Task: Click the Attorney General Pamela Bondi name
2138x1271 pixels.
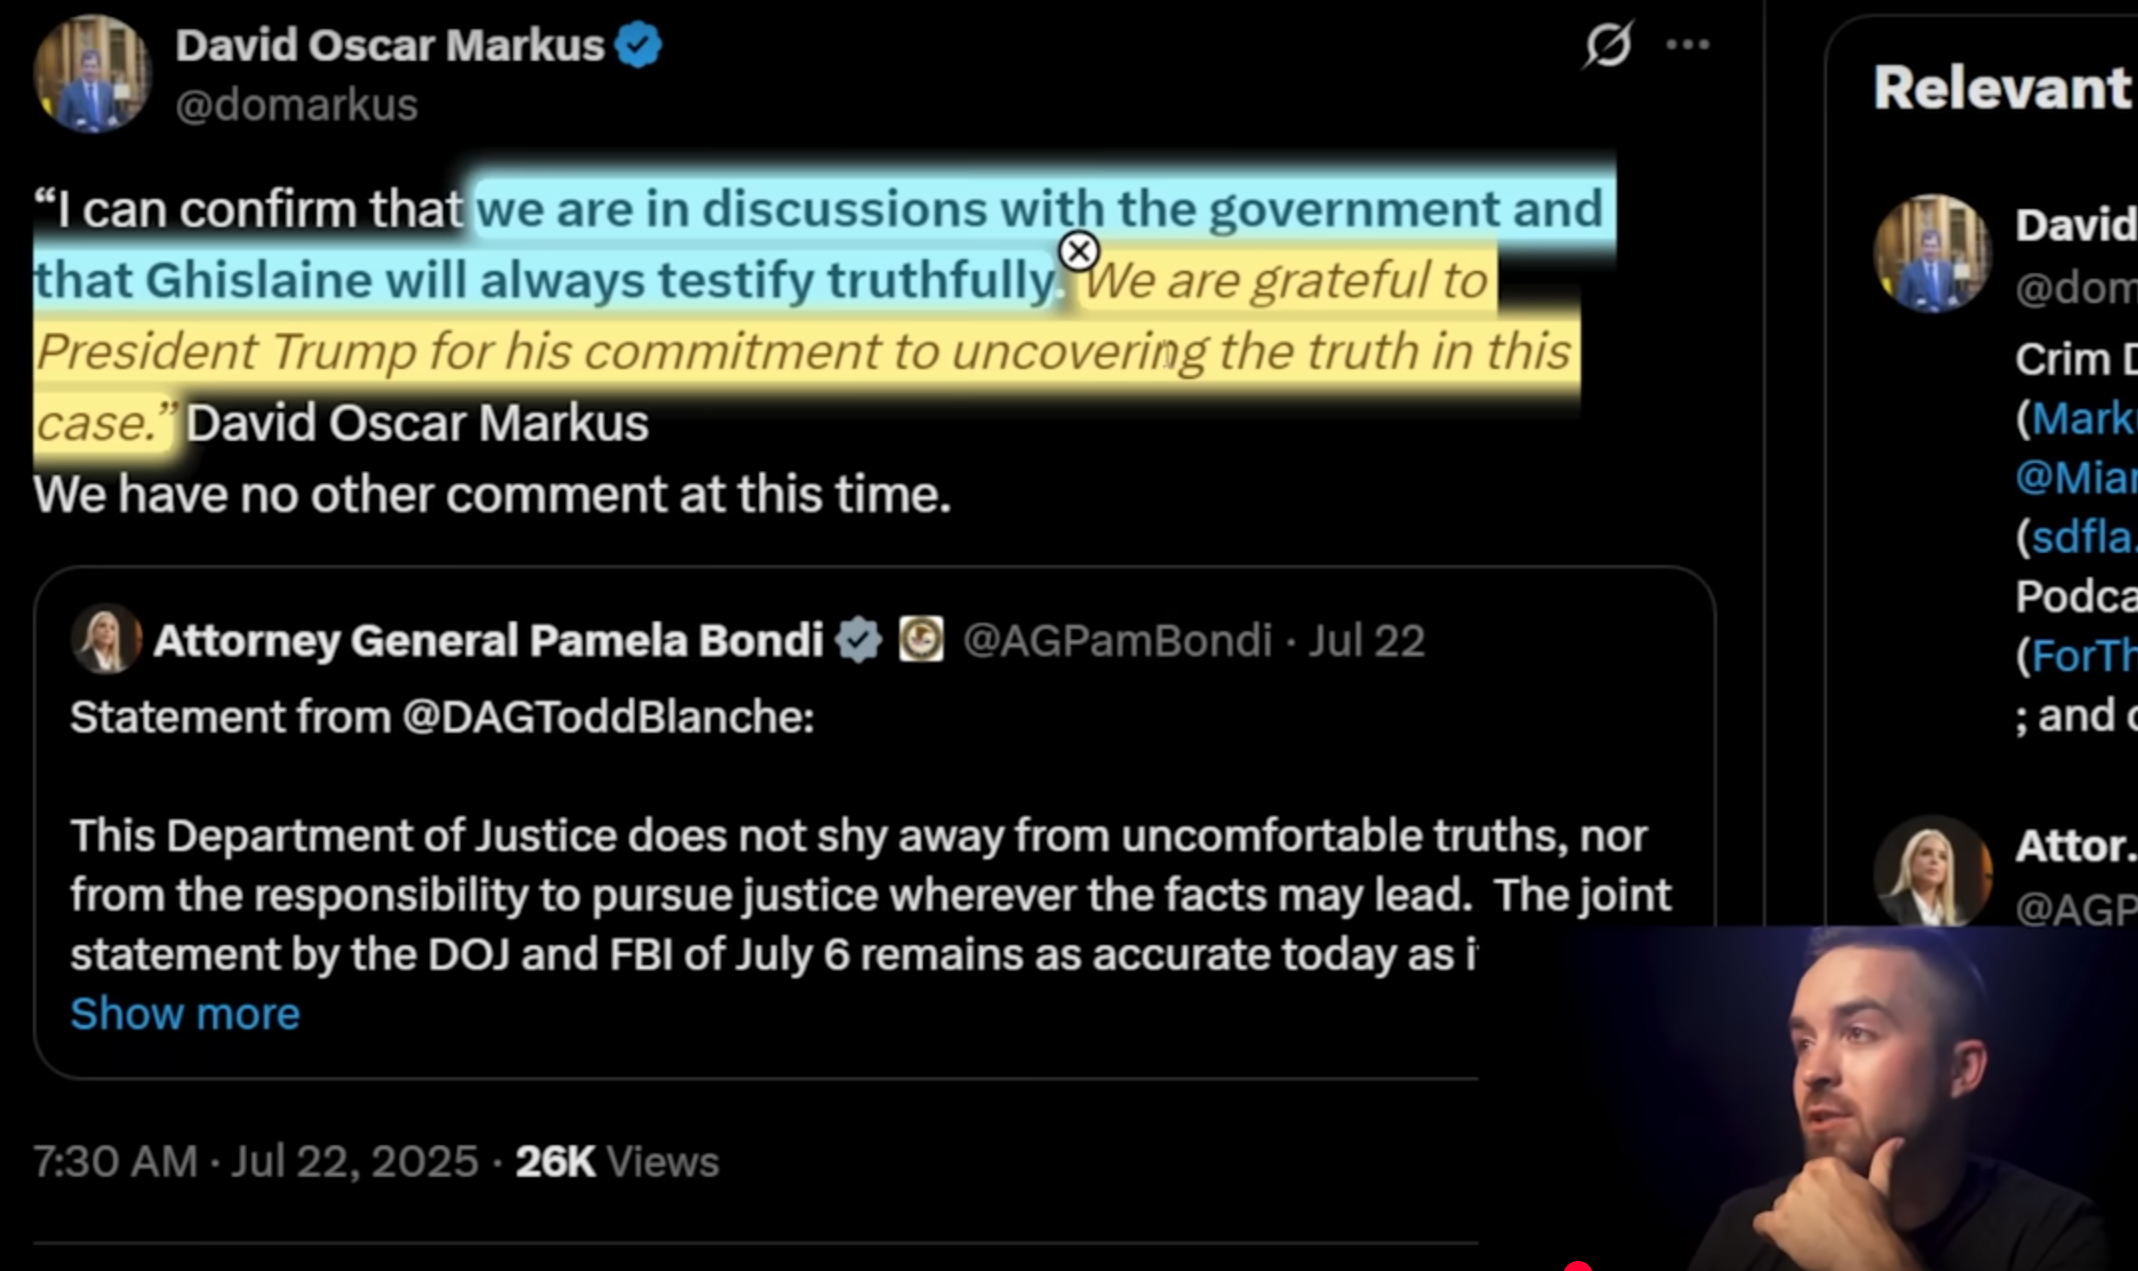Action: [x=488, y=640]
